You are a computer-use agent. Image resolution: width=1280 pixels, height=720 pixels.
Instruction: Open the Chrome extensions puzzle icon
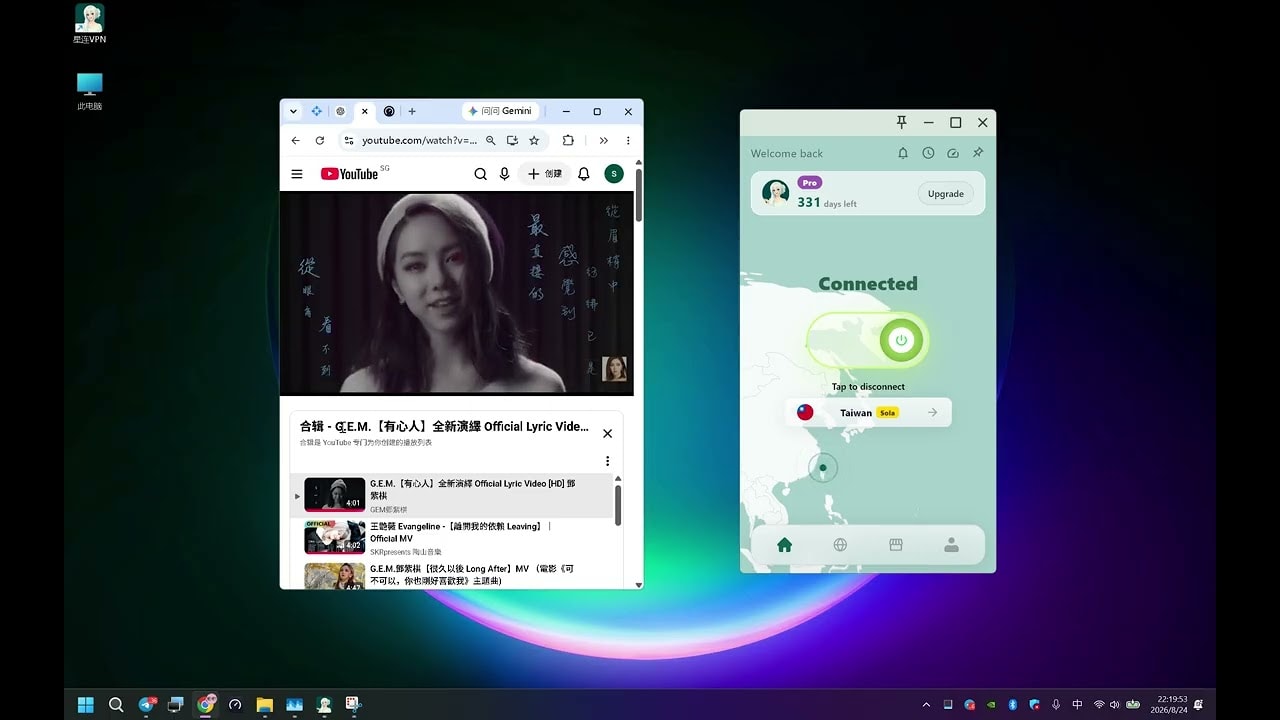pyautogui.click(x=568, y=141)
